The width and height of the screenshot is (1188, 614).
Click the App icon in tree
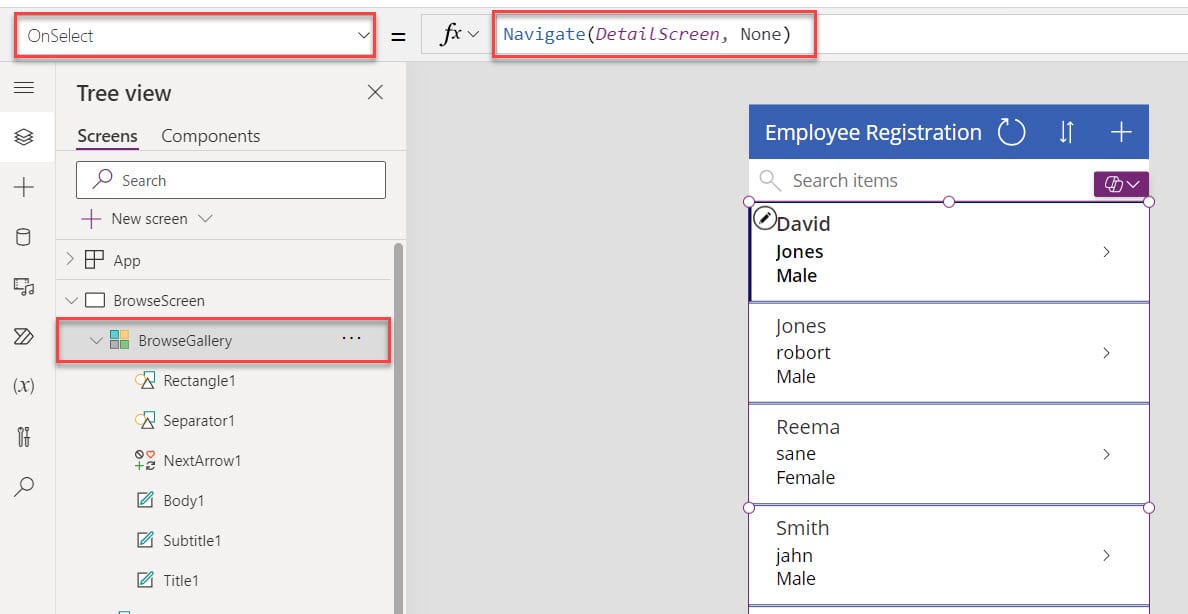[94, 260]
